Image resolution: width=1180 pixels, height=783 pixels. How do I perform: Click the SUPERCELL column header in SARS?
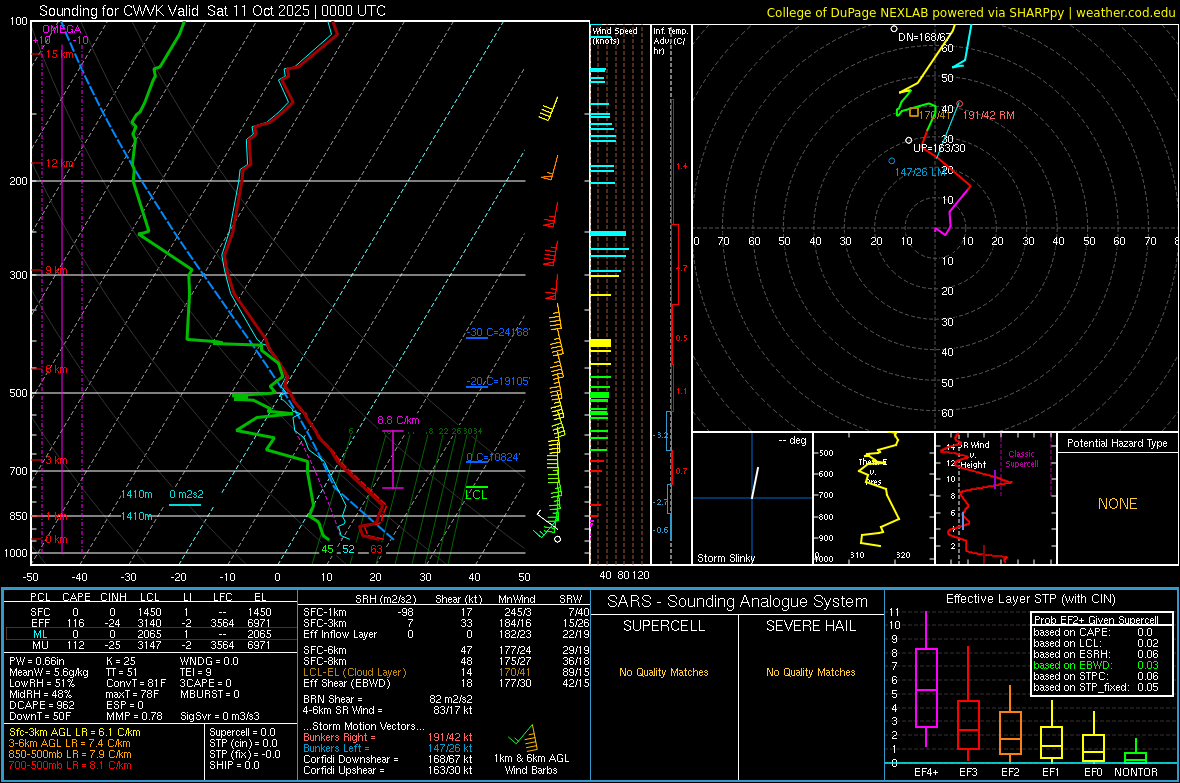[x=664, y=626]
